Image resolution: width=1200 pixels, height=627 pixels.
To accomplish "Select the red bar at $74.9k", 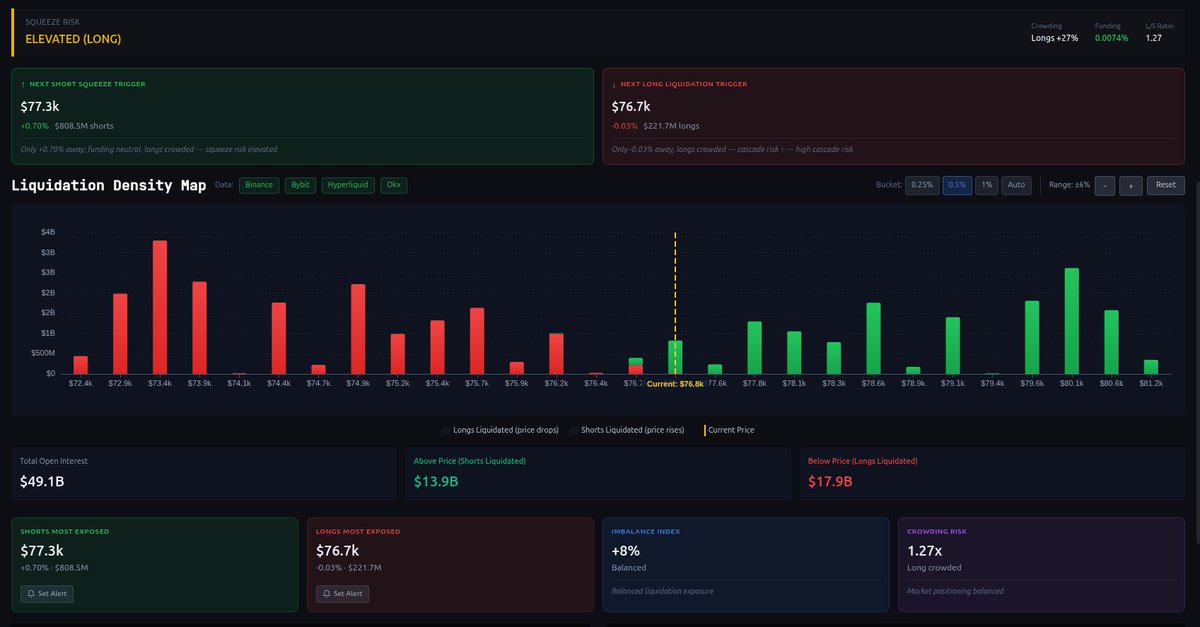I will pyautogui.click(x=358, y=329).
